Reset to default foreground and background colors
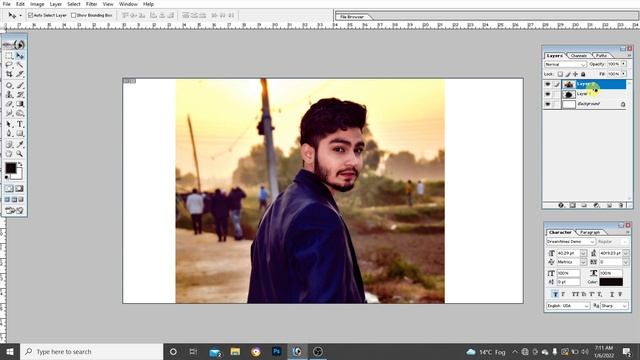This screenshot has width=640, height=360. pyautogui.click(x=7, y=178)
